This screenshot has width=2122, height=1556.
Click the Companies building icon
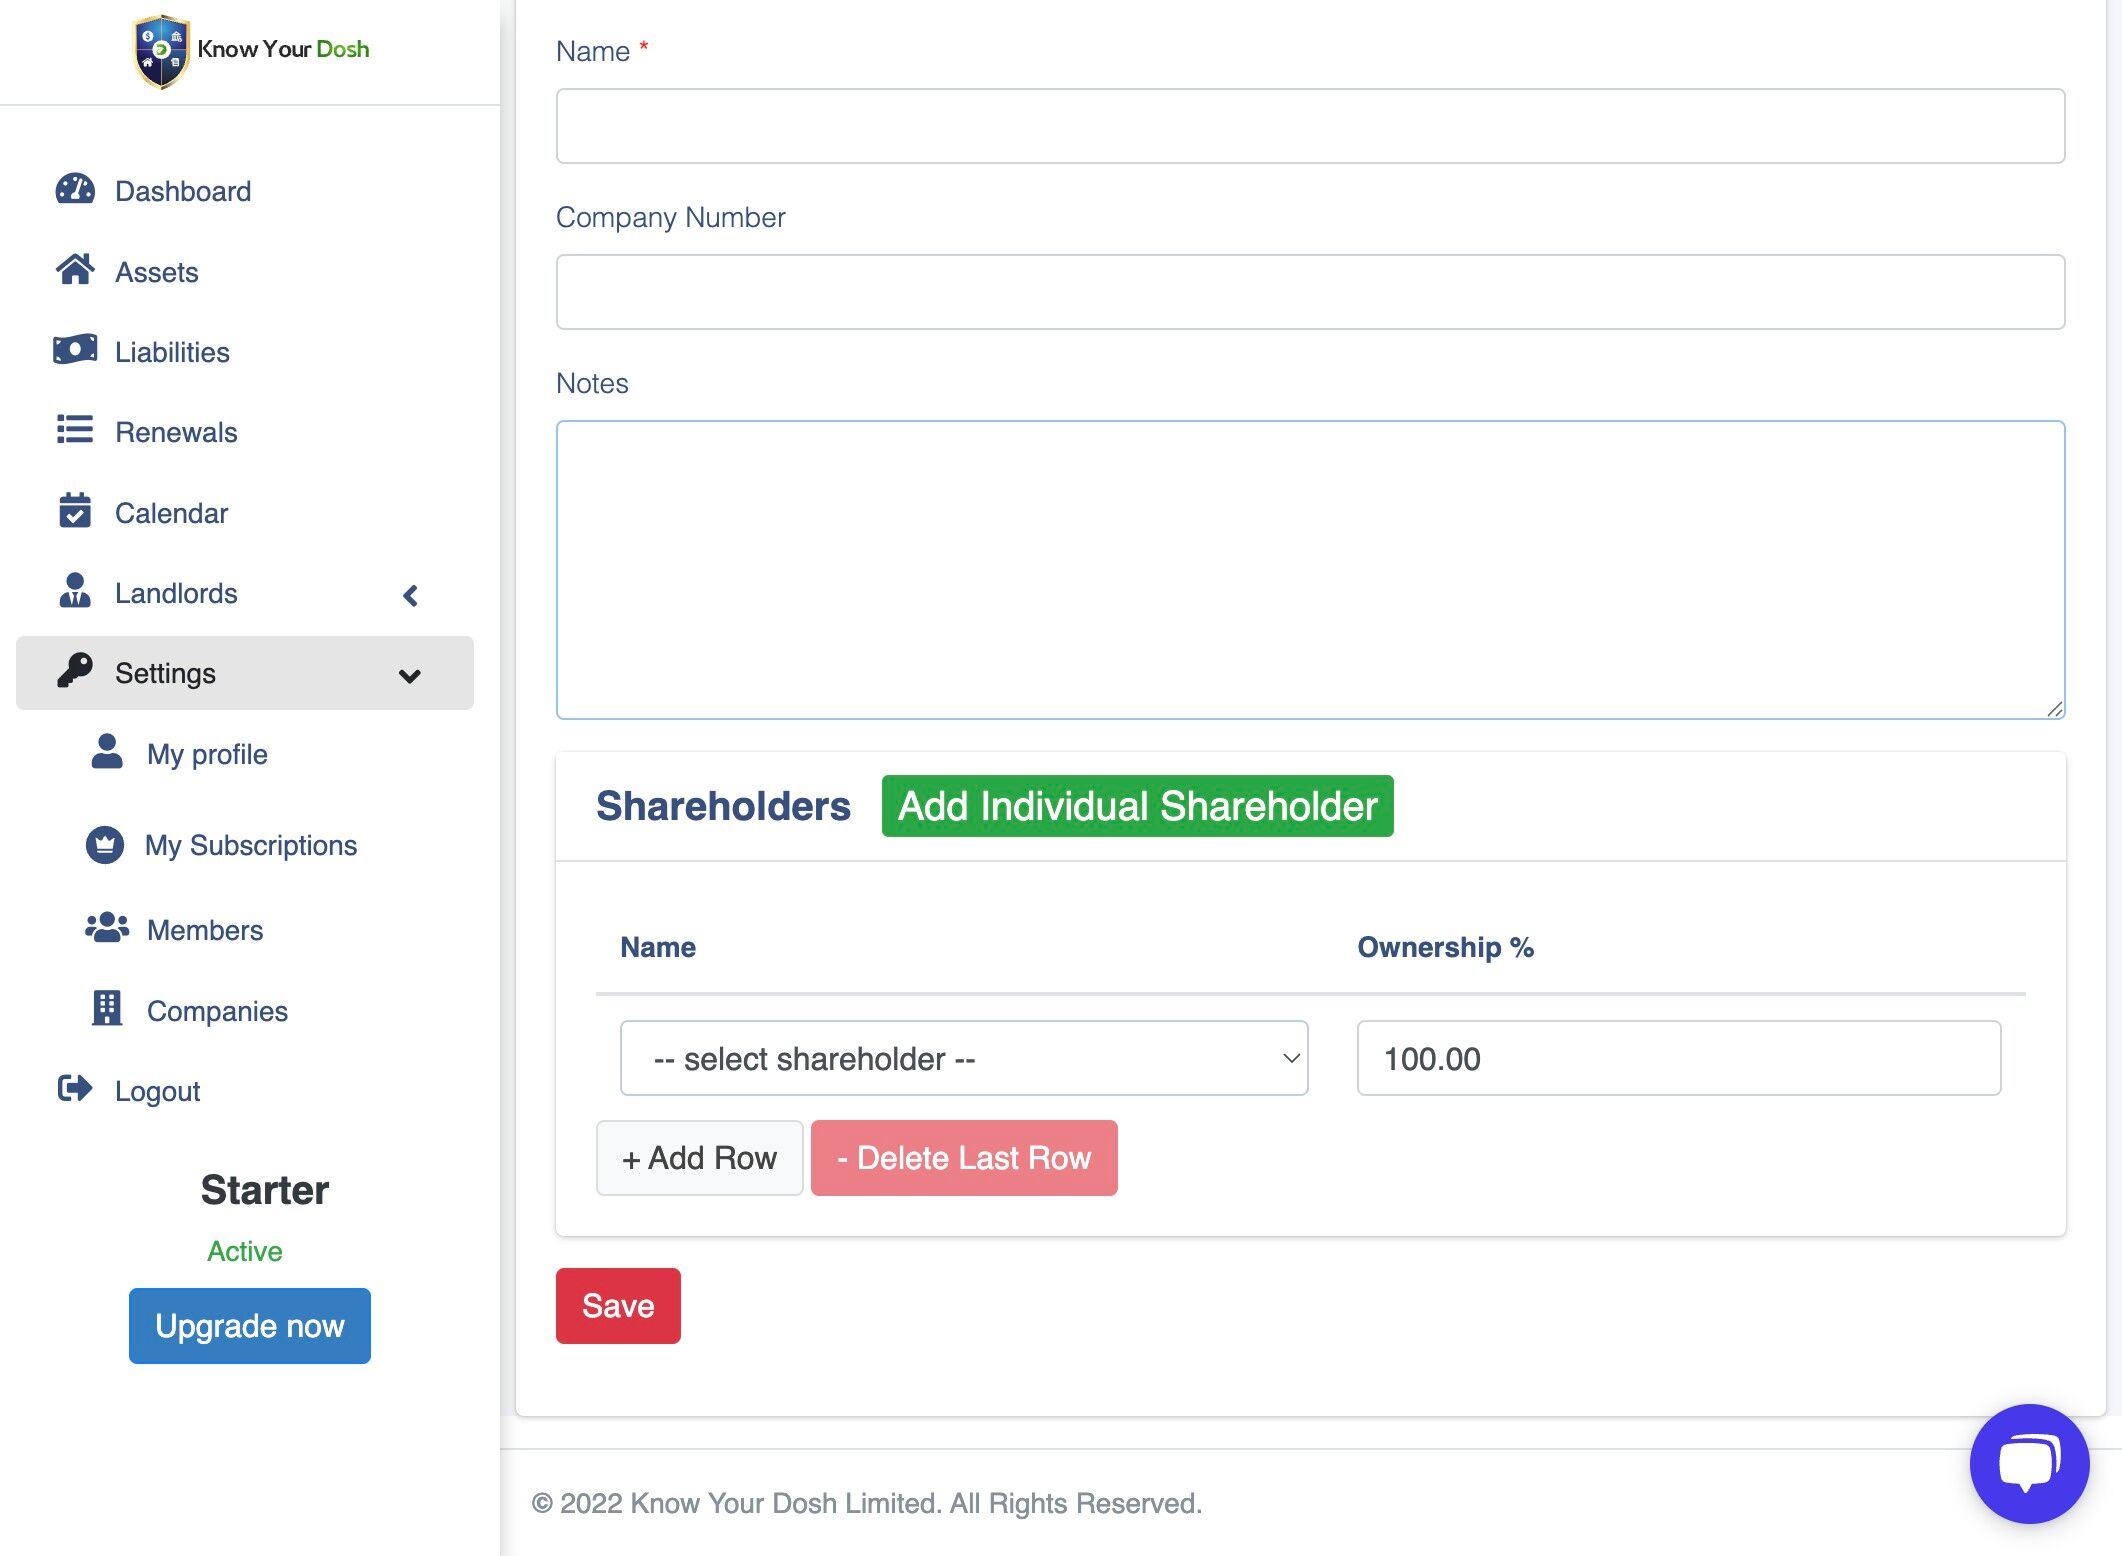click(107, 1009)
